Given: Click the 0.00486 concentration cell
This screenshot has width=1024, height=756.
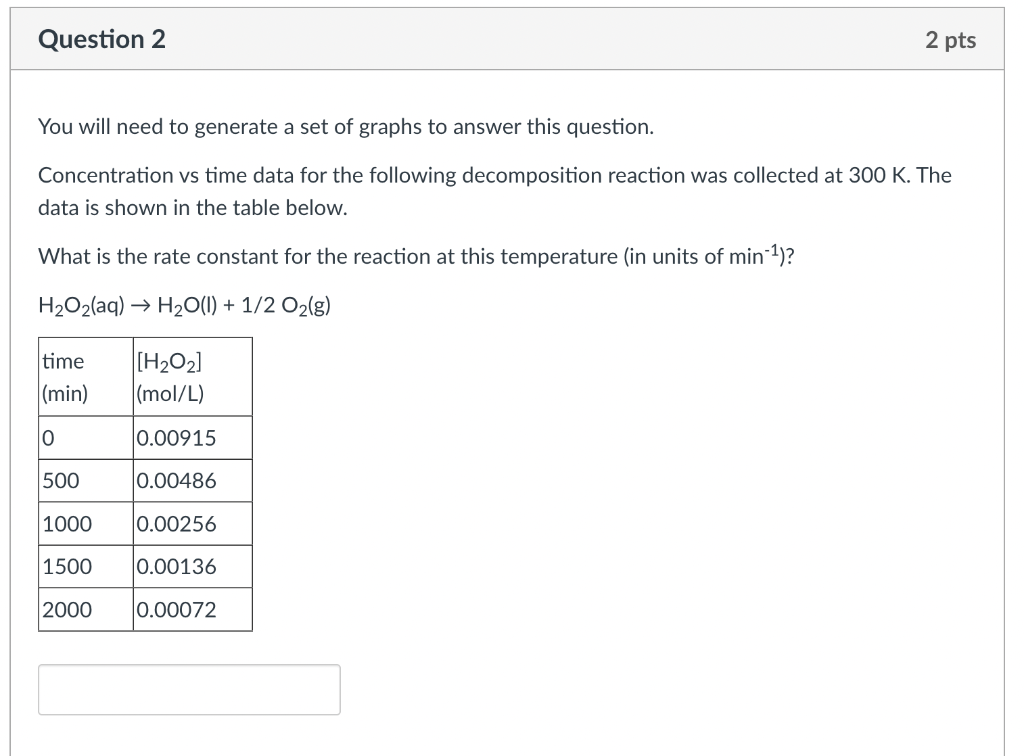Looking at the screenshot, I should coord(193,480).
